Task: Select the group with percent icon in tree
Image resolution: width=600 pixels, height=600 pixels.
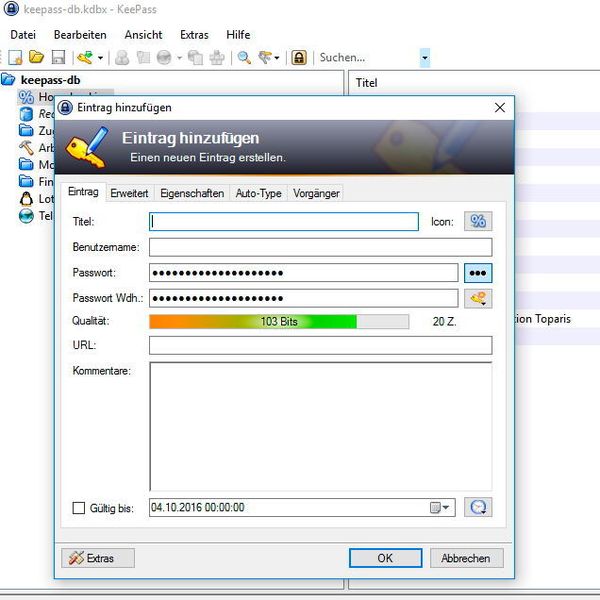Action: [x=36, y=97]
